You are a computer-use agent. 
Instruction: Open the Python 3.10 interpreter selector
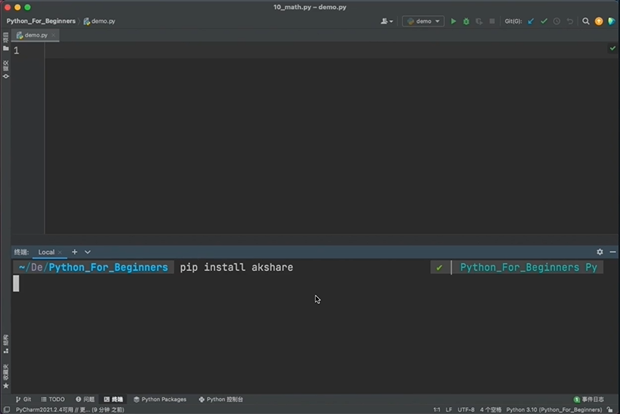click(x=554, y=410)
